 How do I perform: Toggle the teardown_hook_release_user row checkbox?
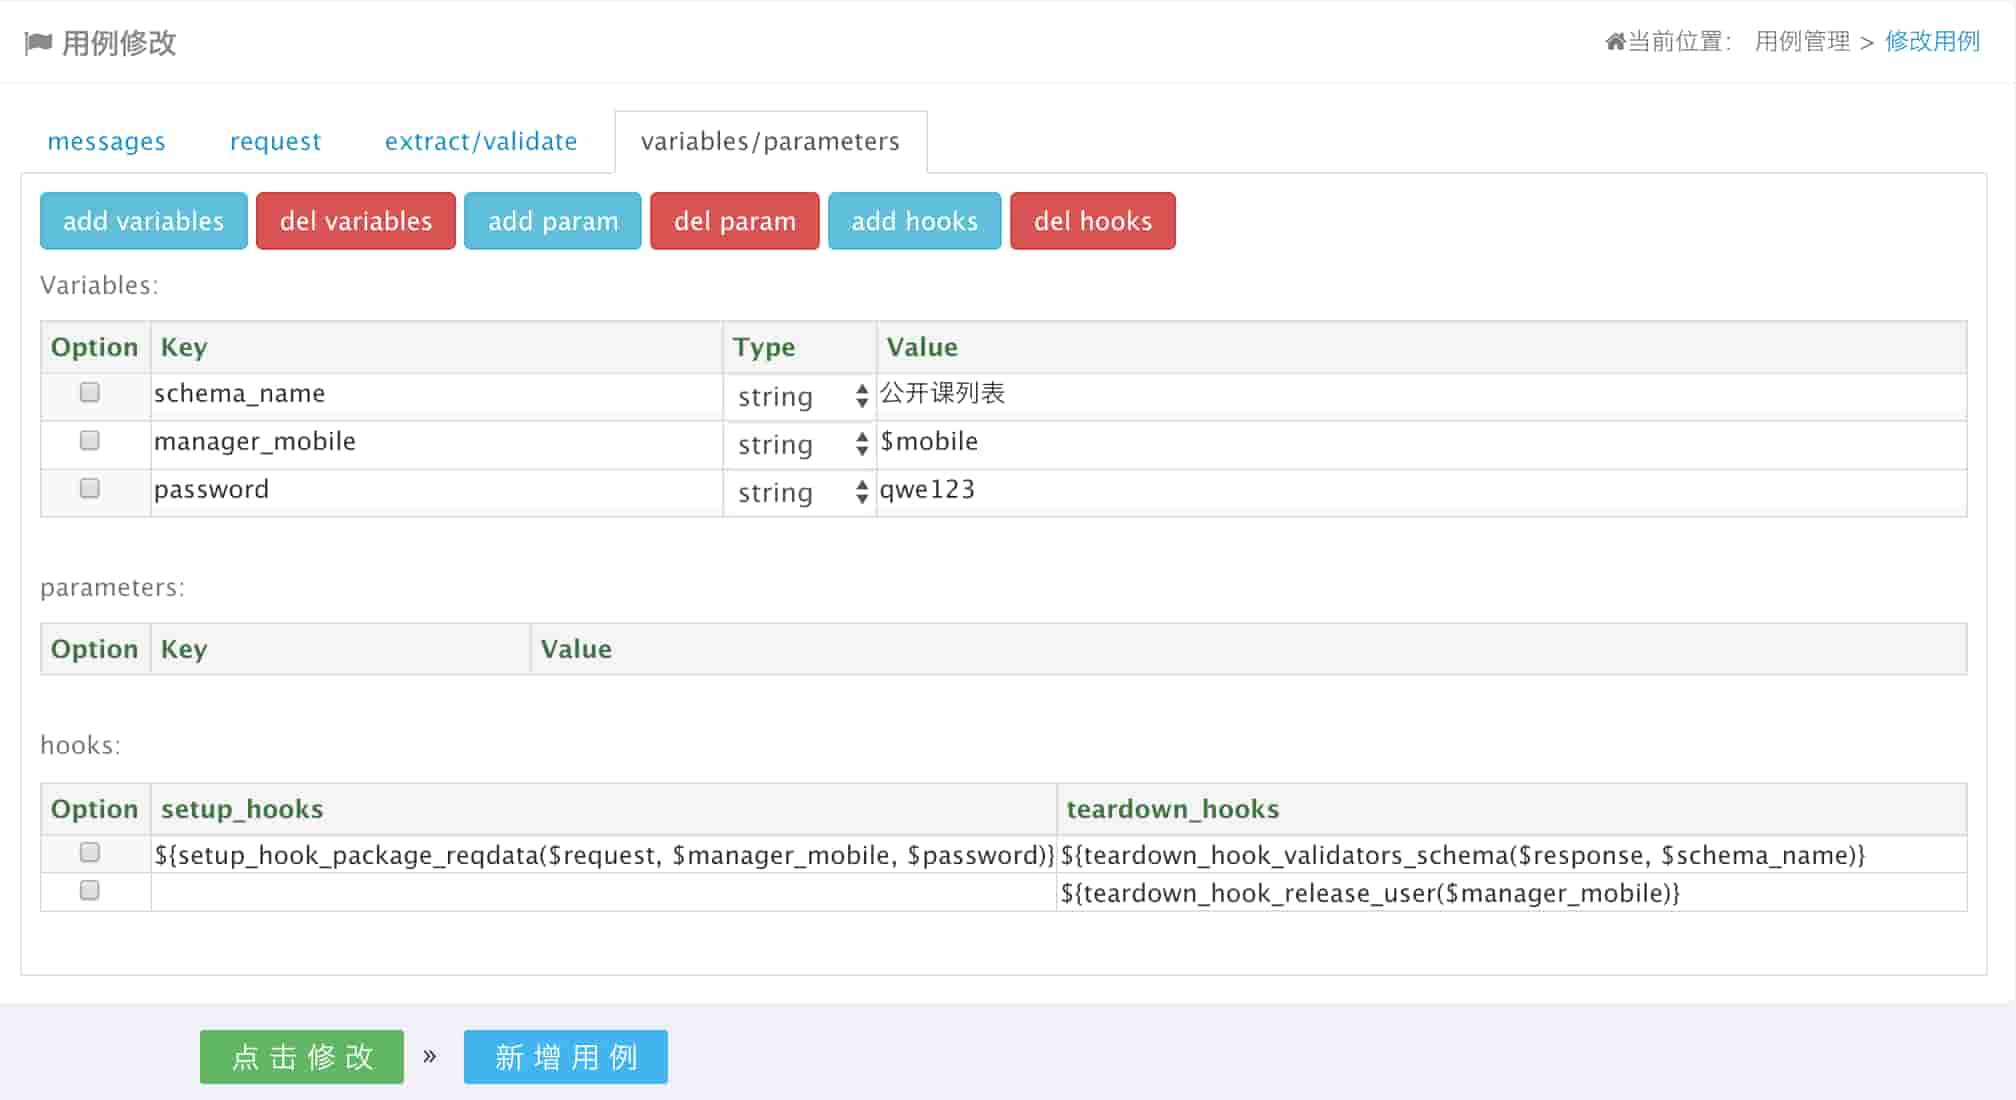click(90, 890)
